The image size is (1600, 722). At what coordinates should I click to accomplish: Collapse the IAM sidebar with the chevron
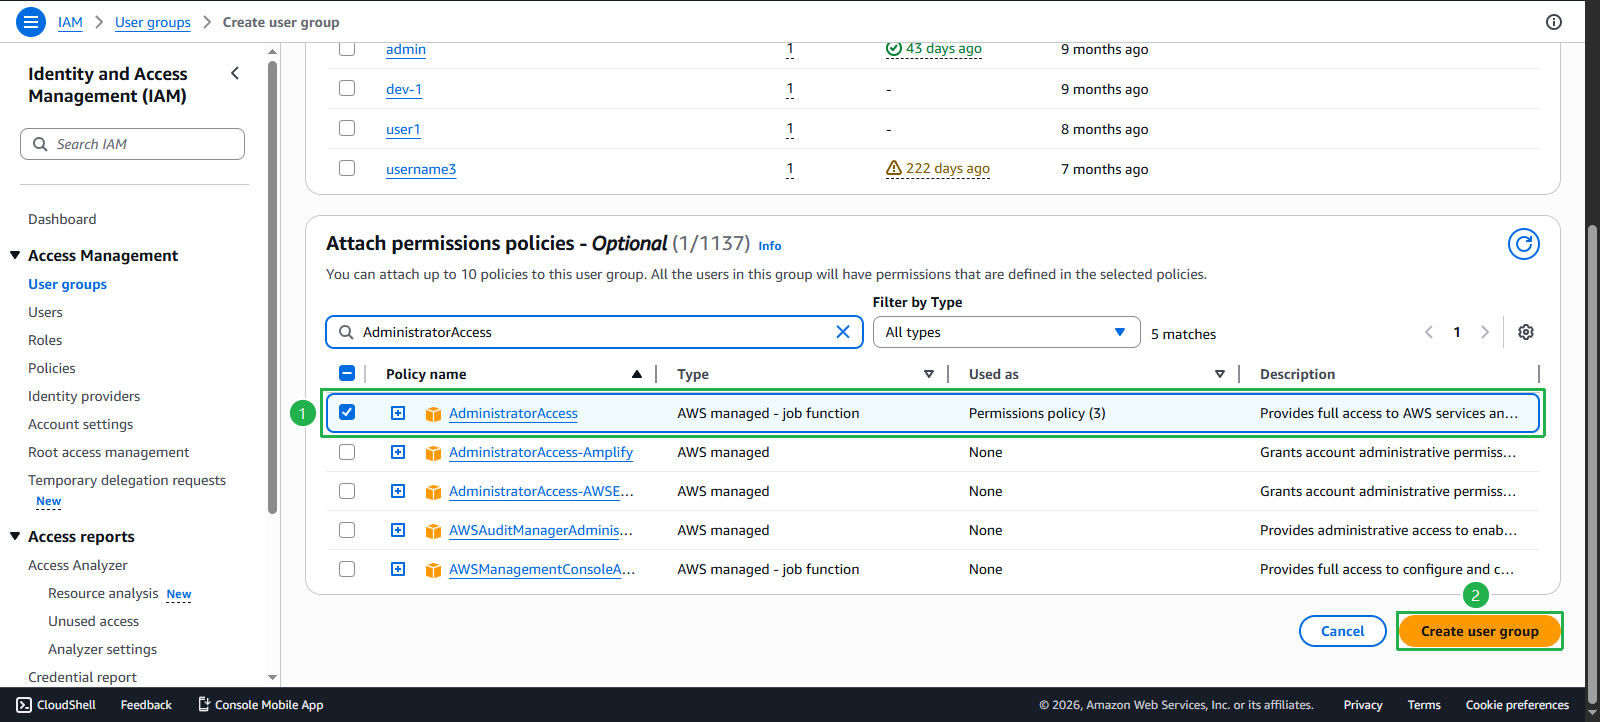tap(235, 73)
